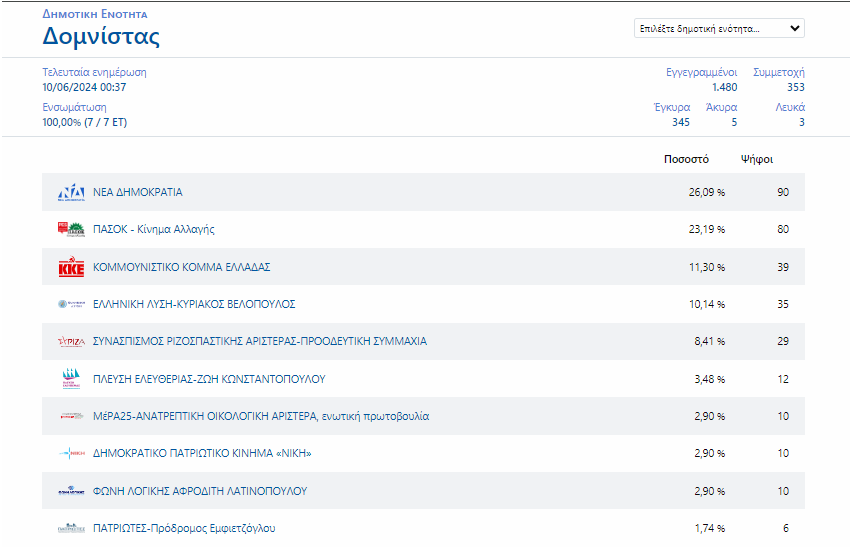Open the Επιλέξτε δημοτική ενότητα dropdown
The width and height of the screenshot is (850, 547).
[x=719, y=28]
